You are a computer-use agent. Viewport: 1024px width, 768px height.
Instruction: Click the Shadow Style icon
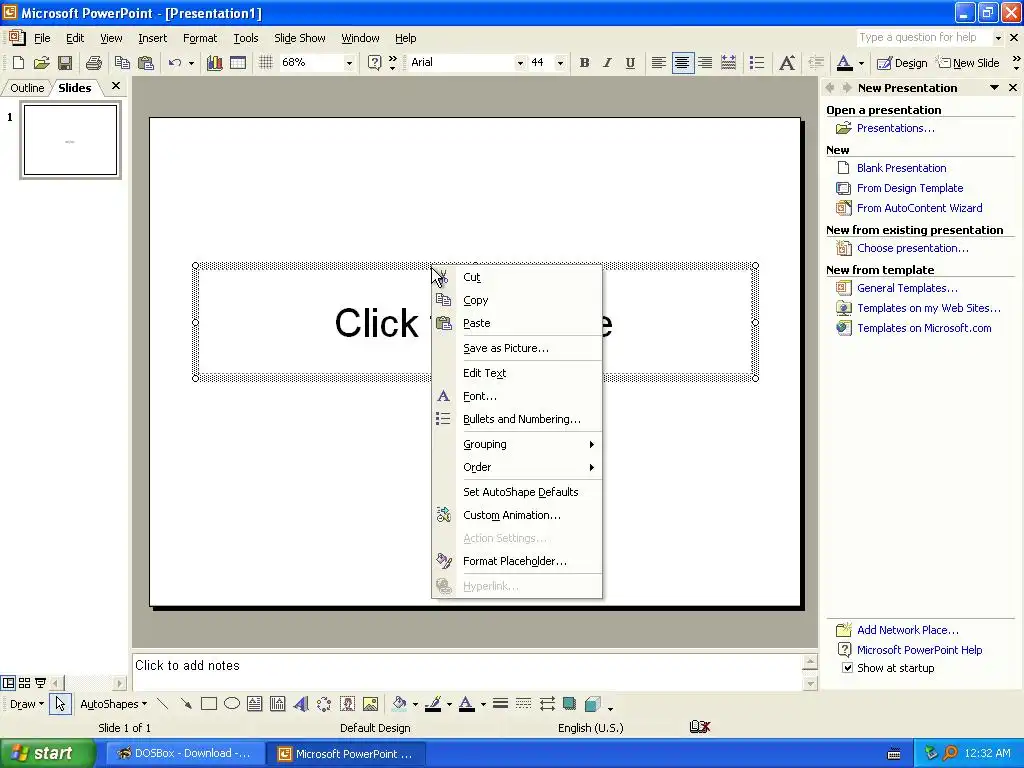point(569,704)
